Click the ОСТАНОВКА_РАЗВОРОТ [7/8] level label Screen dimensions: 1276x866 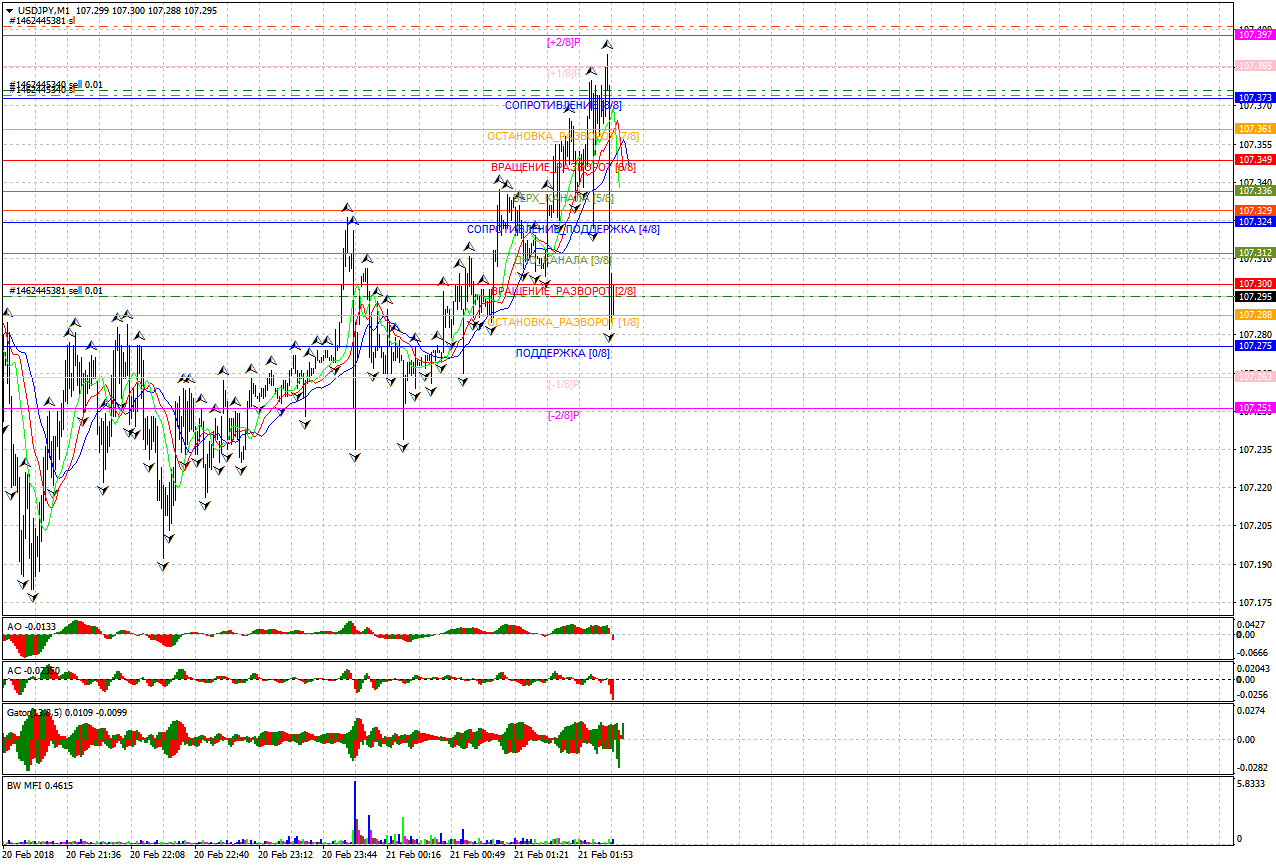pos(563,136)
